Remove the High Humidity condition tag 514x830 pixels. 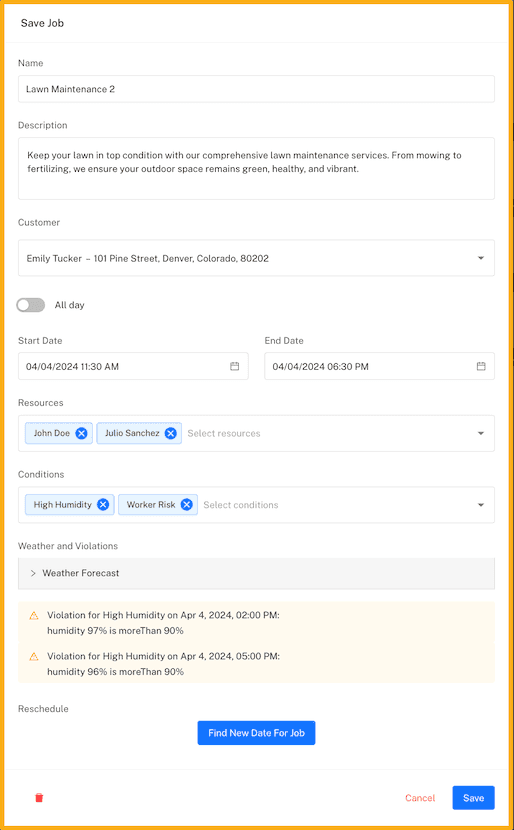(x=103, y=504)
